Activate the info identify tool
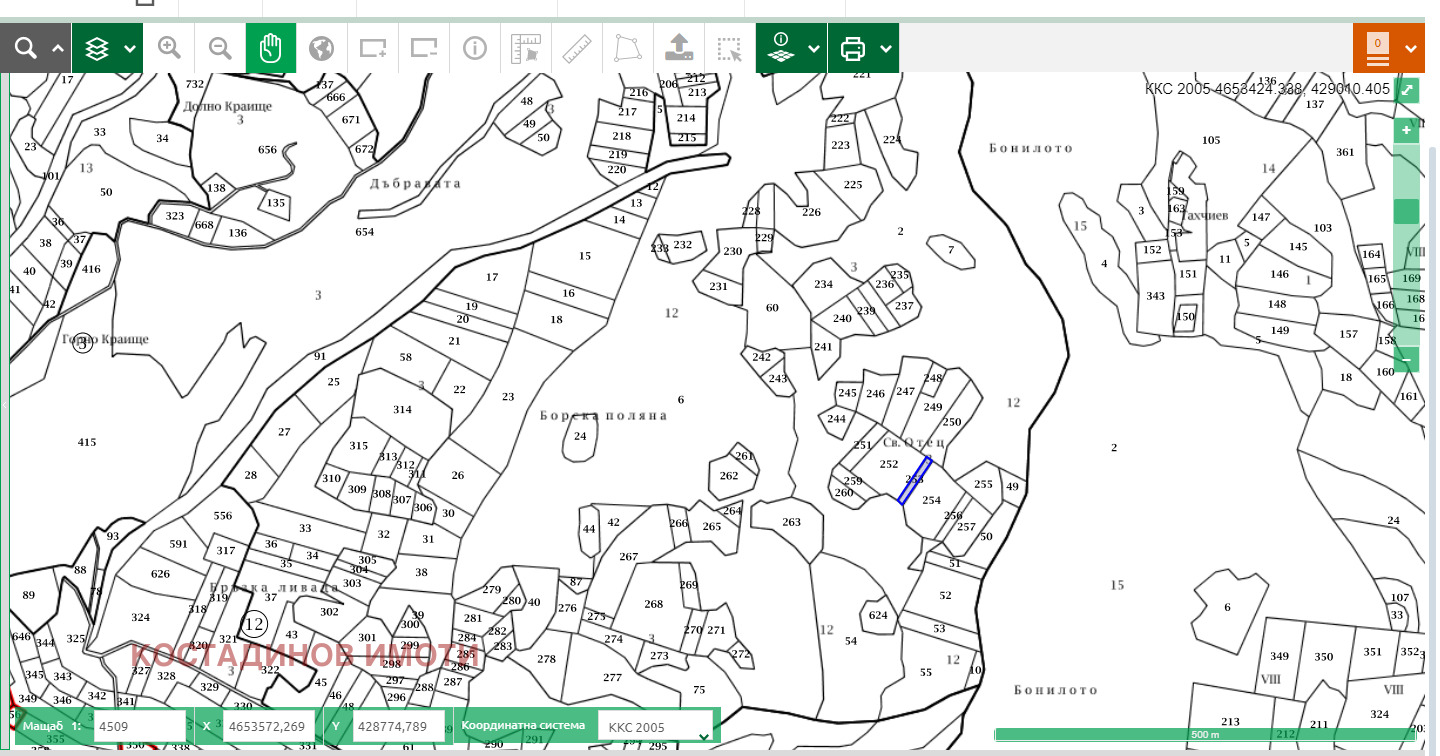This screenshot has width=1440, height=756. pyautogui.click(x=475, y=48)
